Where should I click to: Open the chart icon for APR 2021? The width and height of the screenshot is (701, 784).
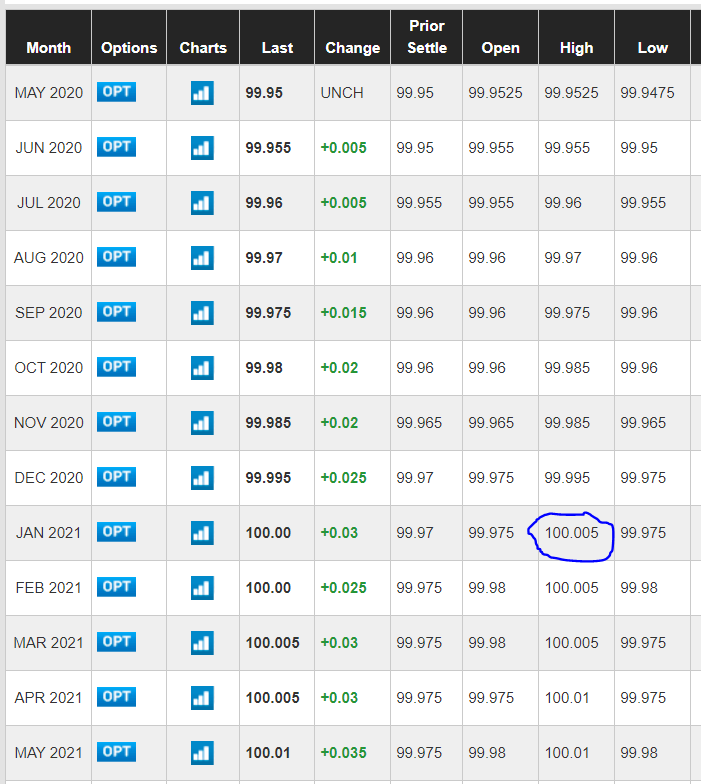click(202, 698)
